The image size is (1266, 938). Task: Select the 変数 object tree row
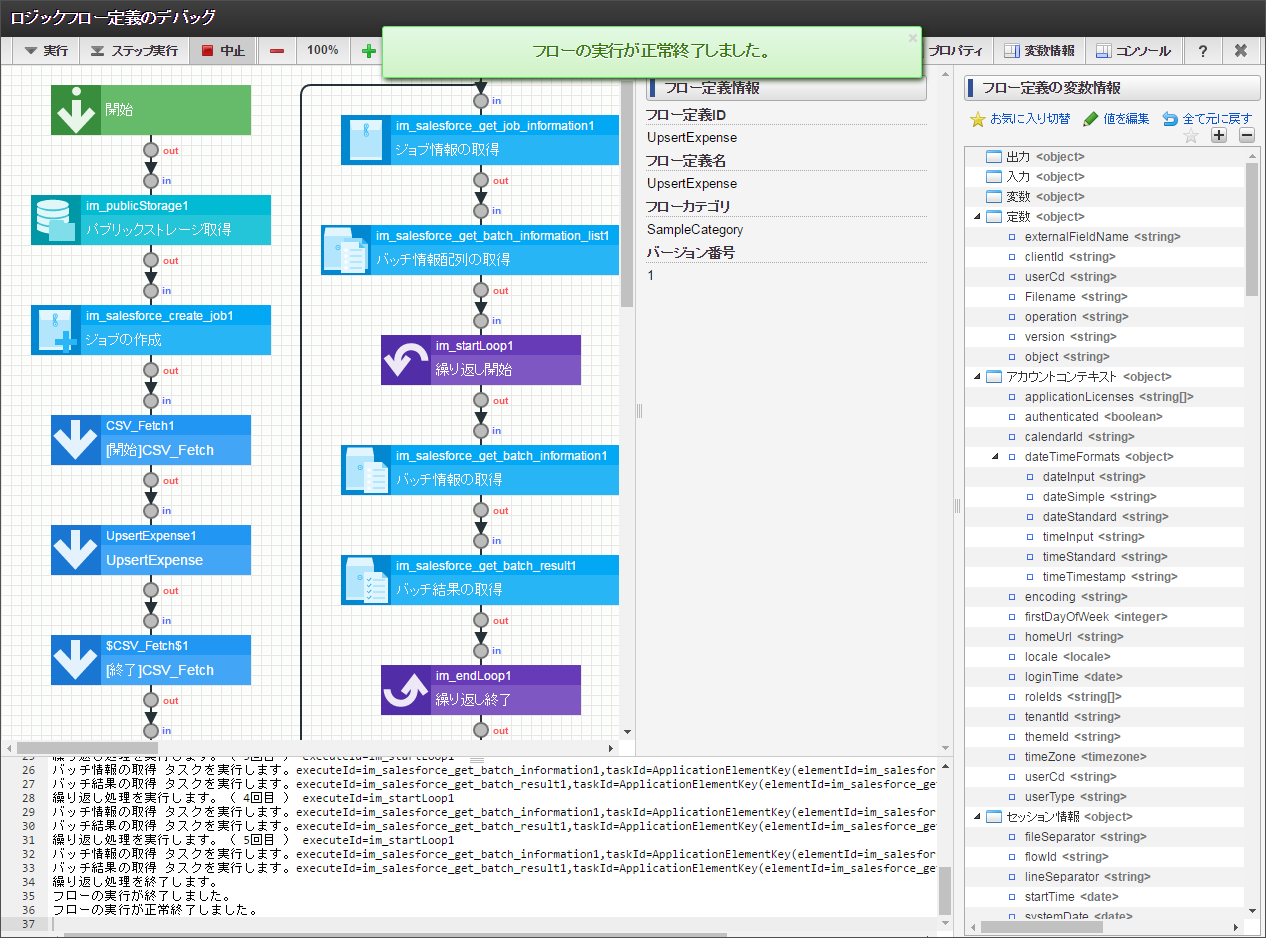[1105, 197]
